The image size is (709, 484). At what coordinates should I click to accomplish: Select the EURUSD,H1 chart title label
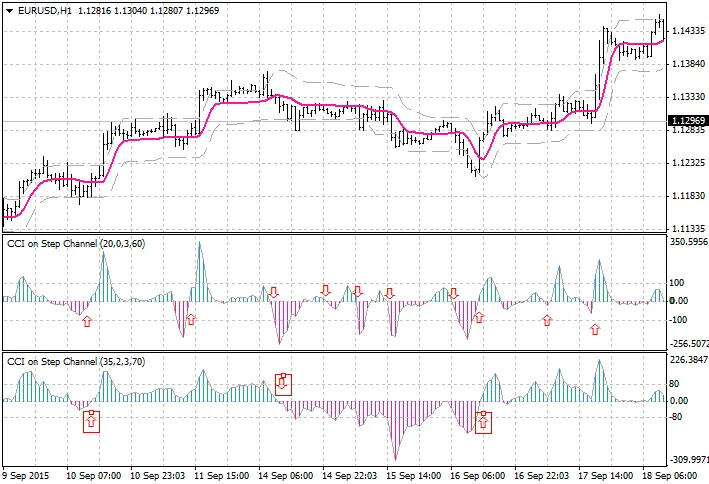pyautogui.click(x=38, y=9)
